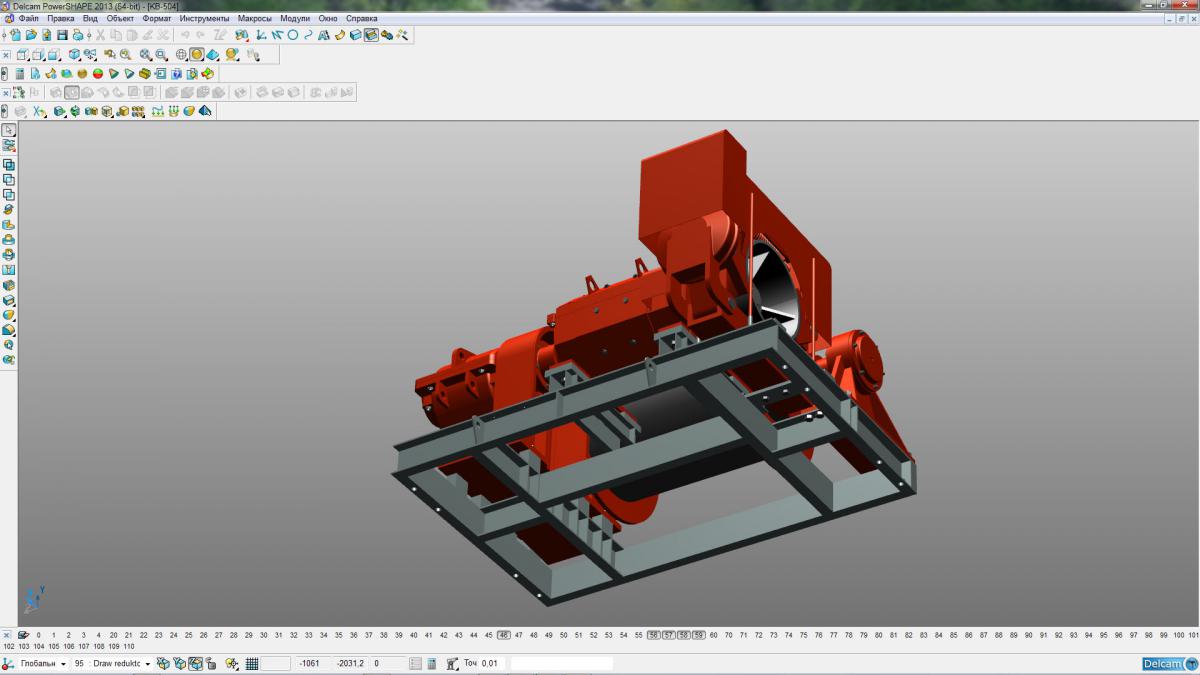This screenshot has width=1200, height=675.
Task: Open a model with the folder icon
Action: 31,34
